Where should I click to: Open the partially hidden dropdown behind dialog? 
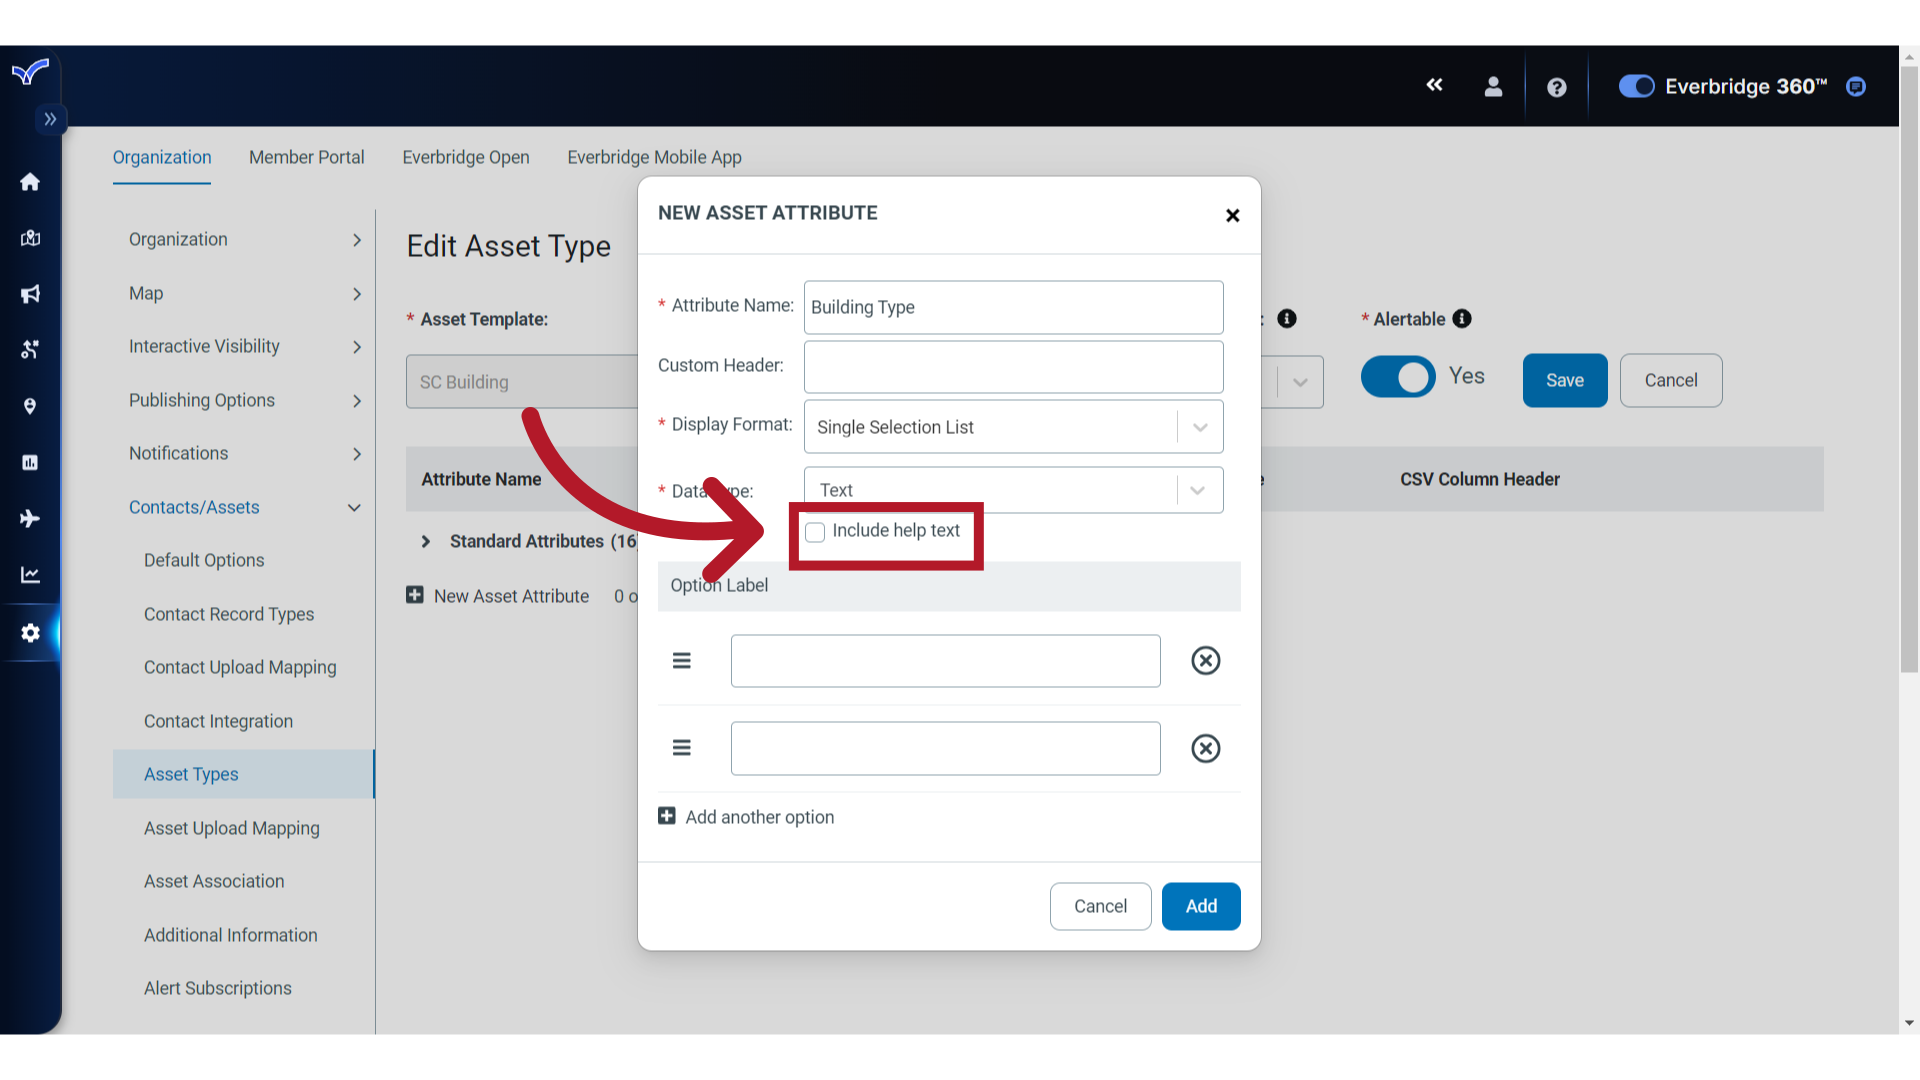tap(1300, 382)
